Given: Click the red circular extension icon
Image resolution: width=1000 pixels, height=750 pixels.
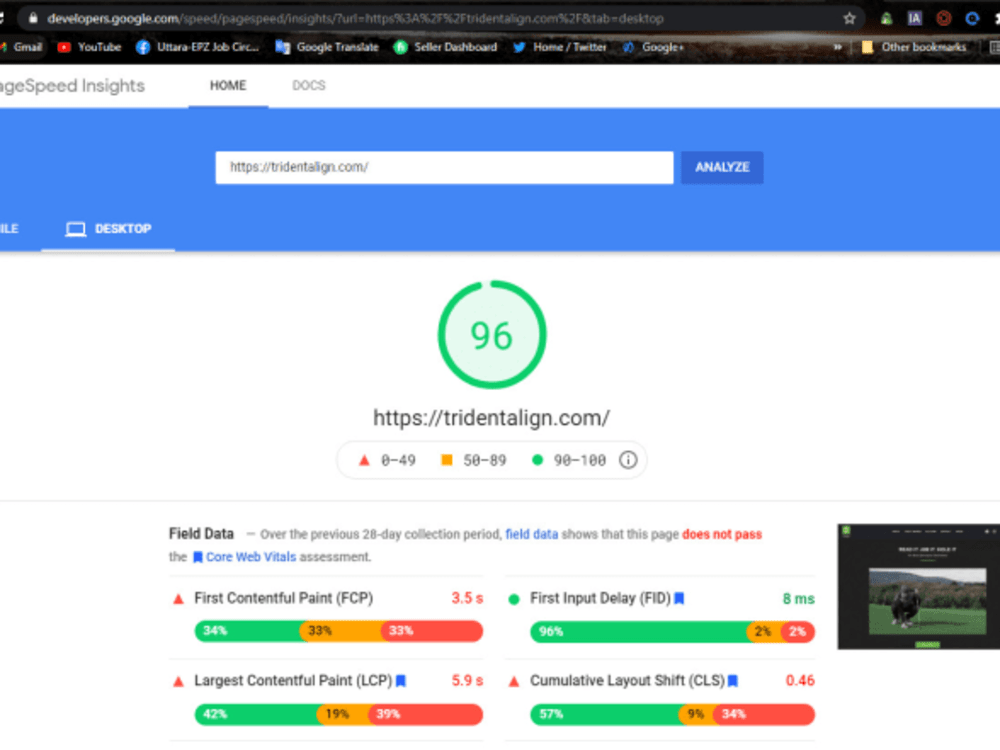Looking at the screenshot, I should [x=944, y=18].
